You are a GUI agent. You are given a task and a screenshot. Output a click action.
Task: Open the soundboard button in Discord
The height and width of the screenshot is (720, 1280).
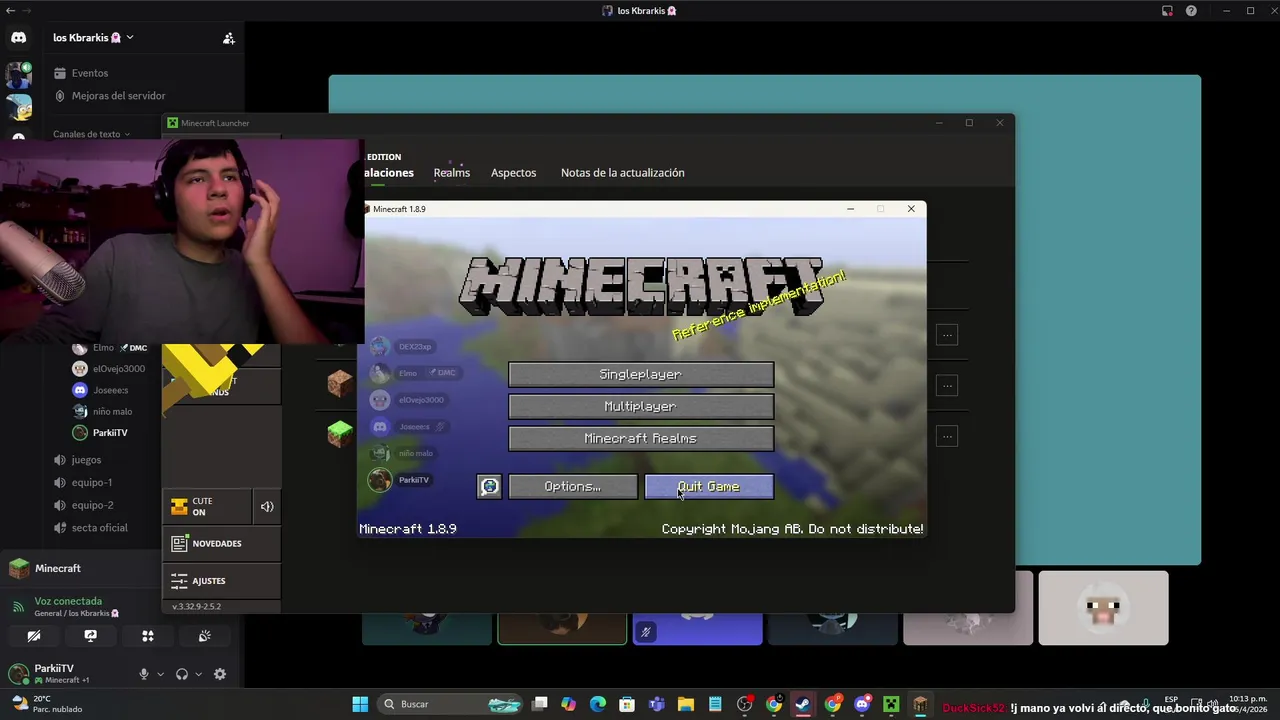pos(205,636)
